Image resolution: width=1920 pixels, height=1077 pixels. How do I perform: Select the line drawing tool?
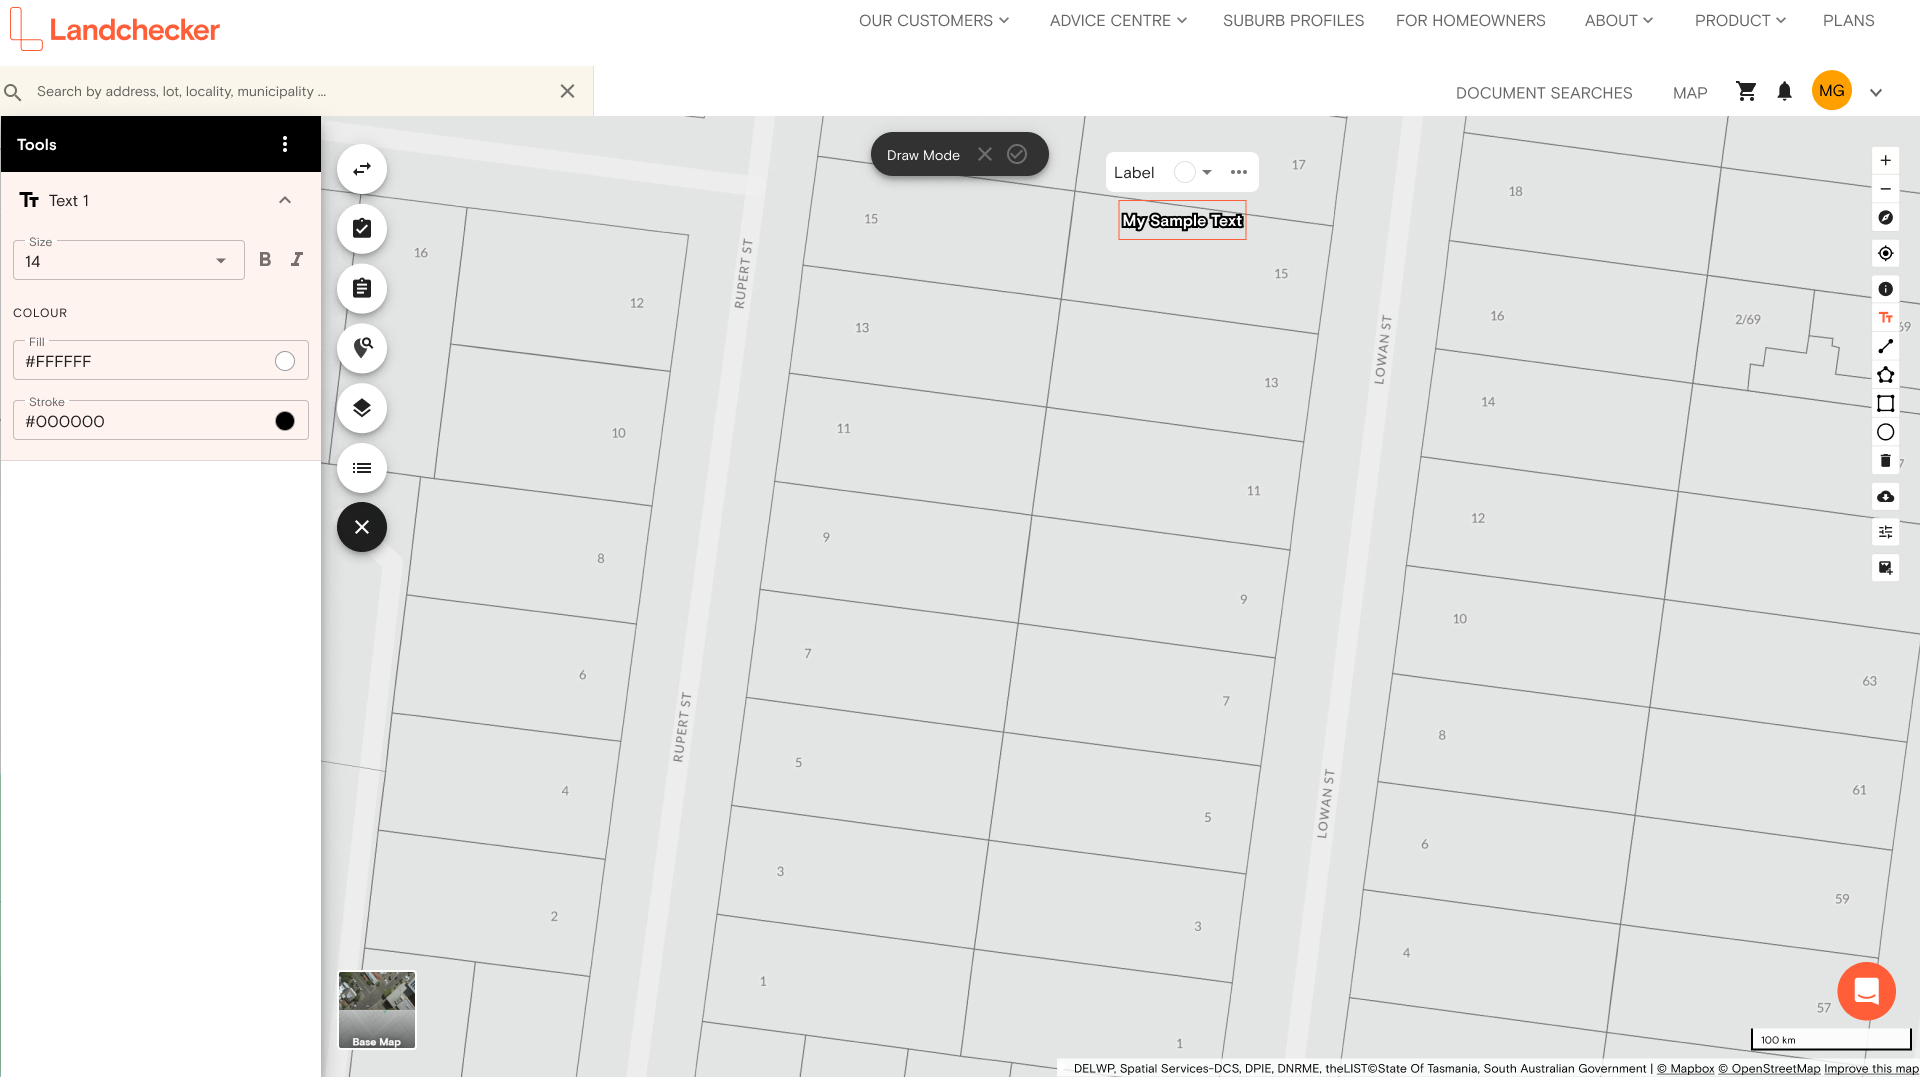coord(1885,346)
